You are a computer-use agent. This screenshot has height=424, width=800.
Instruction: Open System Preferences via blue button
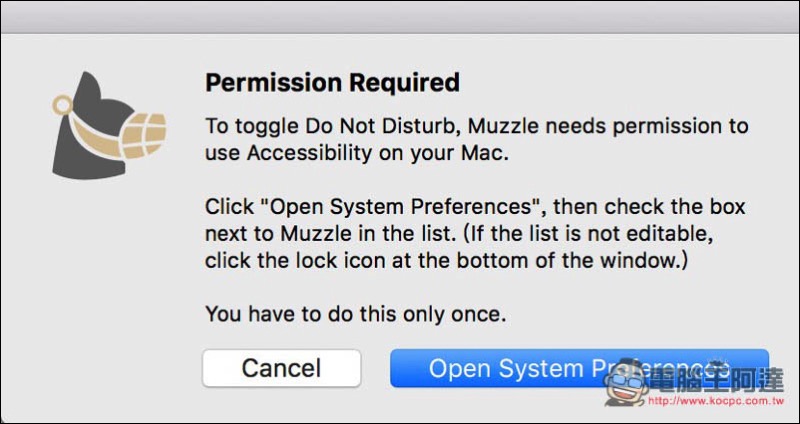coord(580,368)
